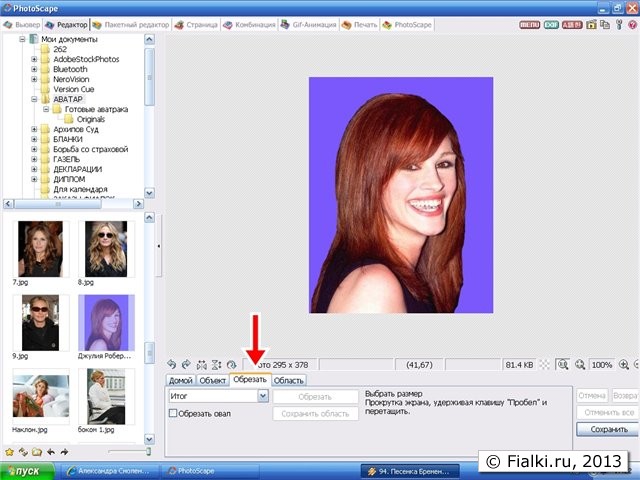Flip the image vertically
640x480 pixels.
pos(216,365)
